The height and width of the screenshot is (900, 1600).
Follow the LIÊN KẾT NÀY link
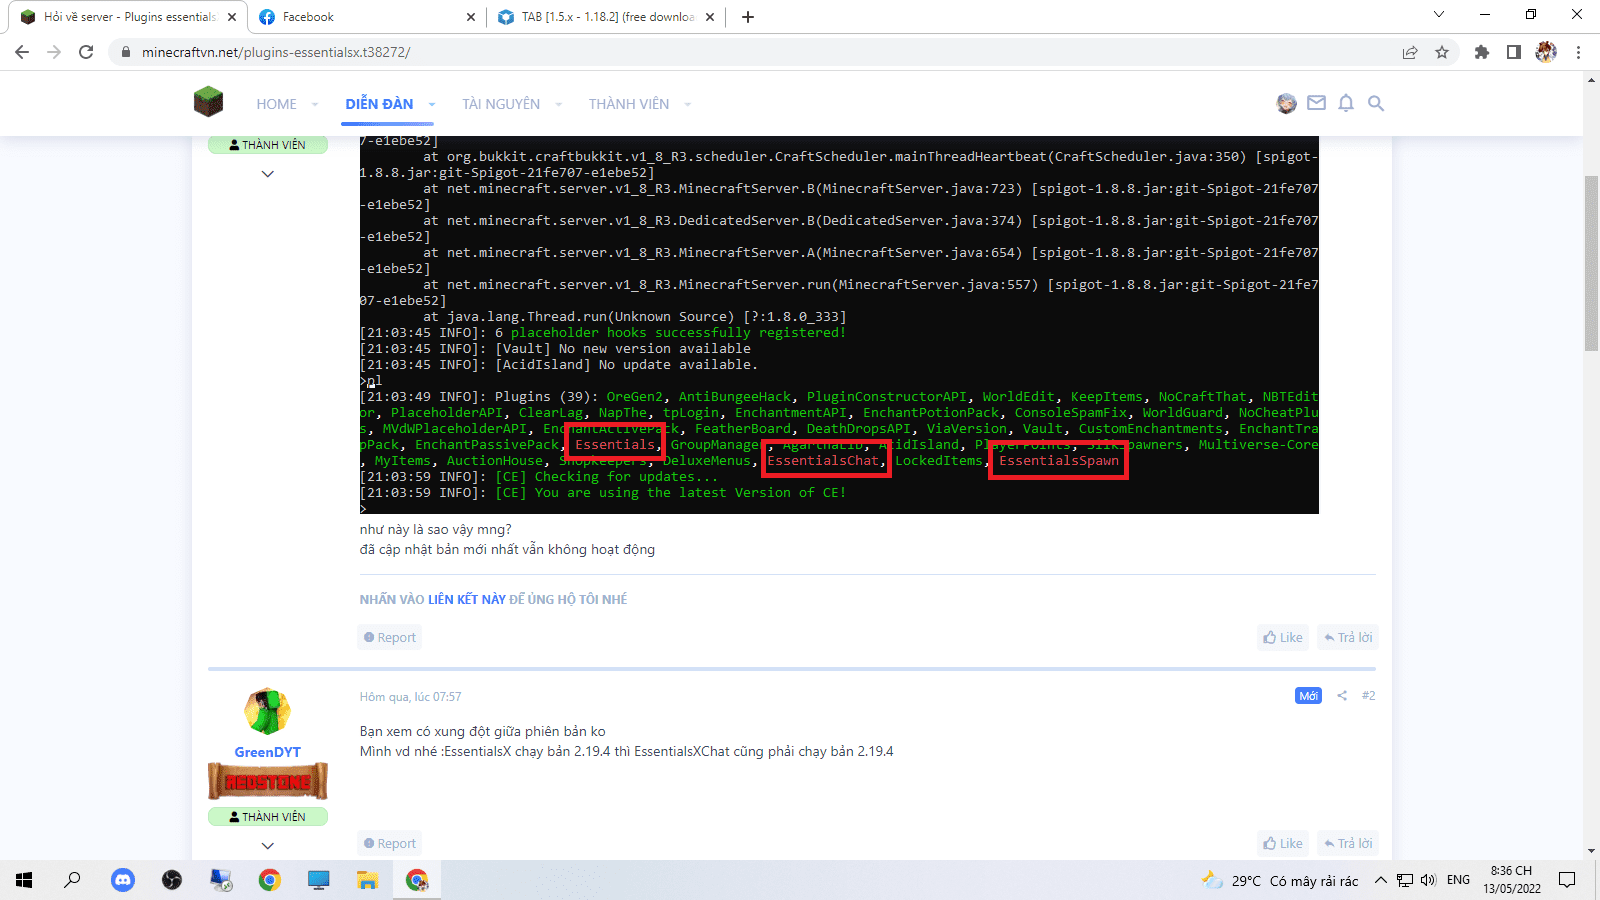click(x=467, y=599)
